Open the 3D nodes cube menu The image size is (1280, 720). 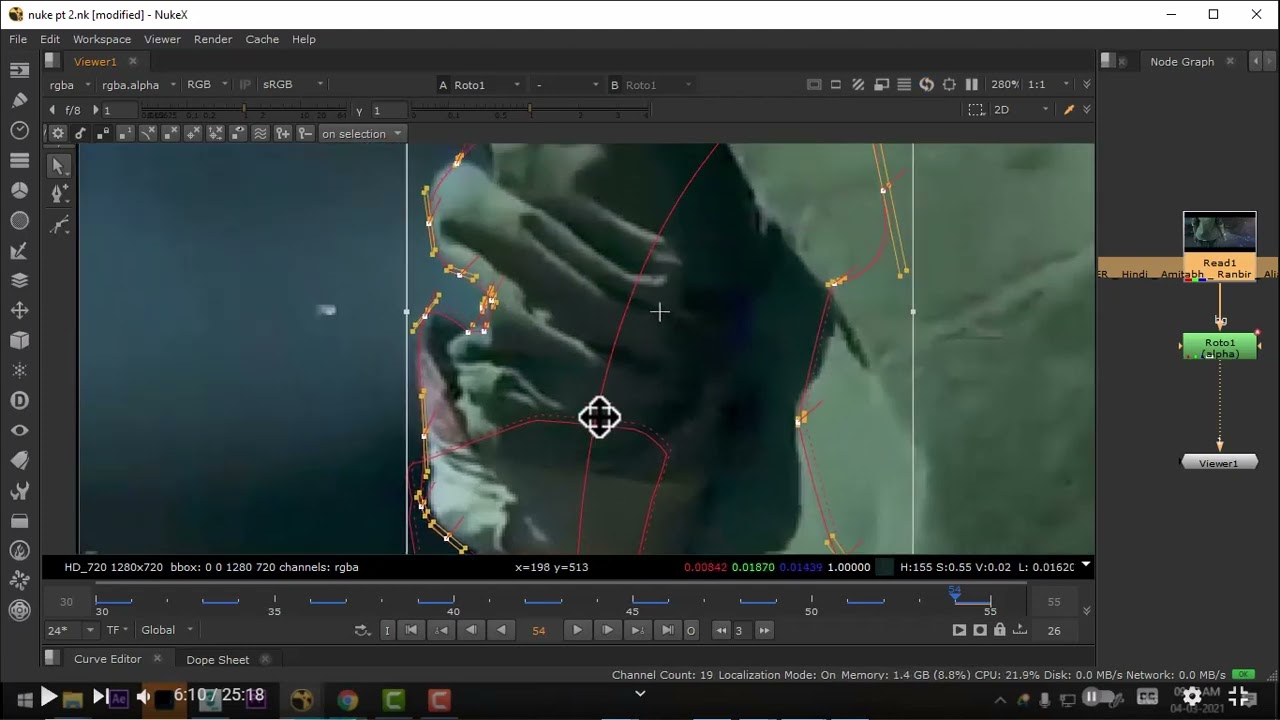(x=19, y=340)
